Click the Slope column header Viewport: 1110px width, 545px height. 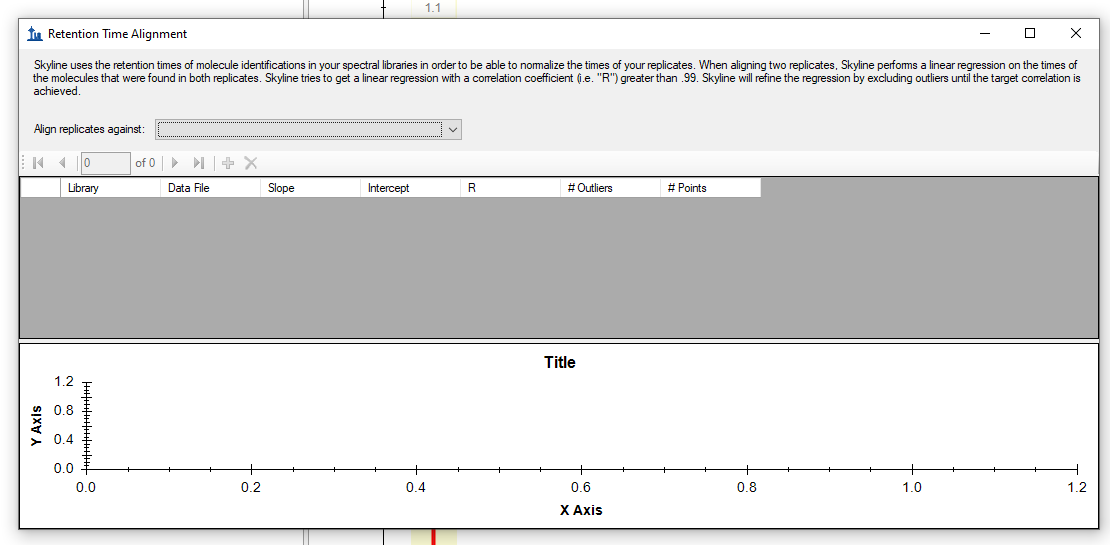point(310,188)
